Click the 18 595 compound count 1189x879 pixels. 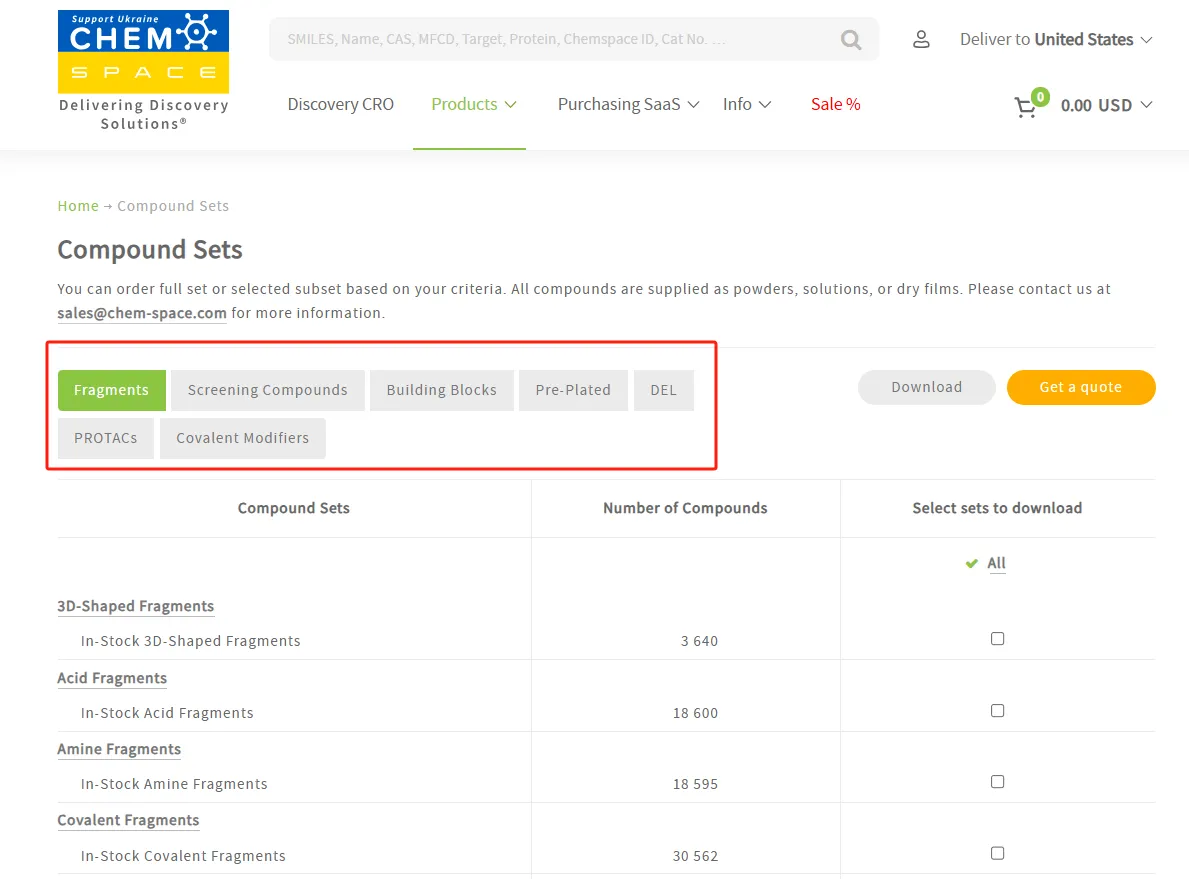[x=695, y=784]
